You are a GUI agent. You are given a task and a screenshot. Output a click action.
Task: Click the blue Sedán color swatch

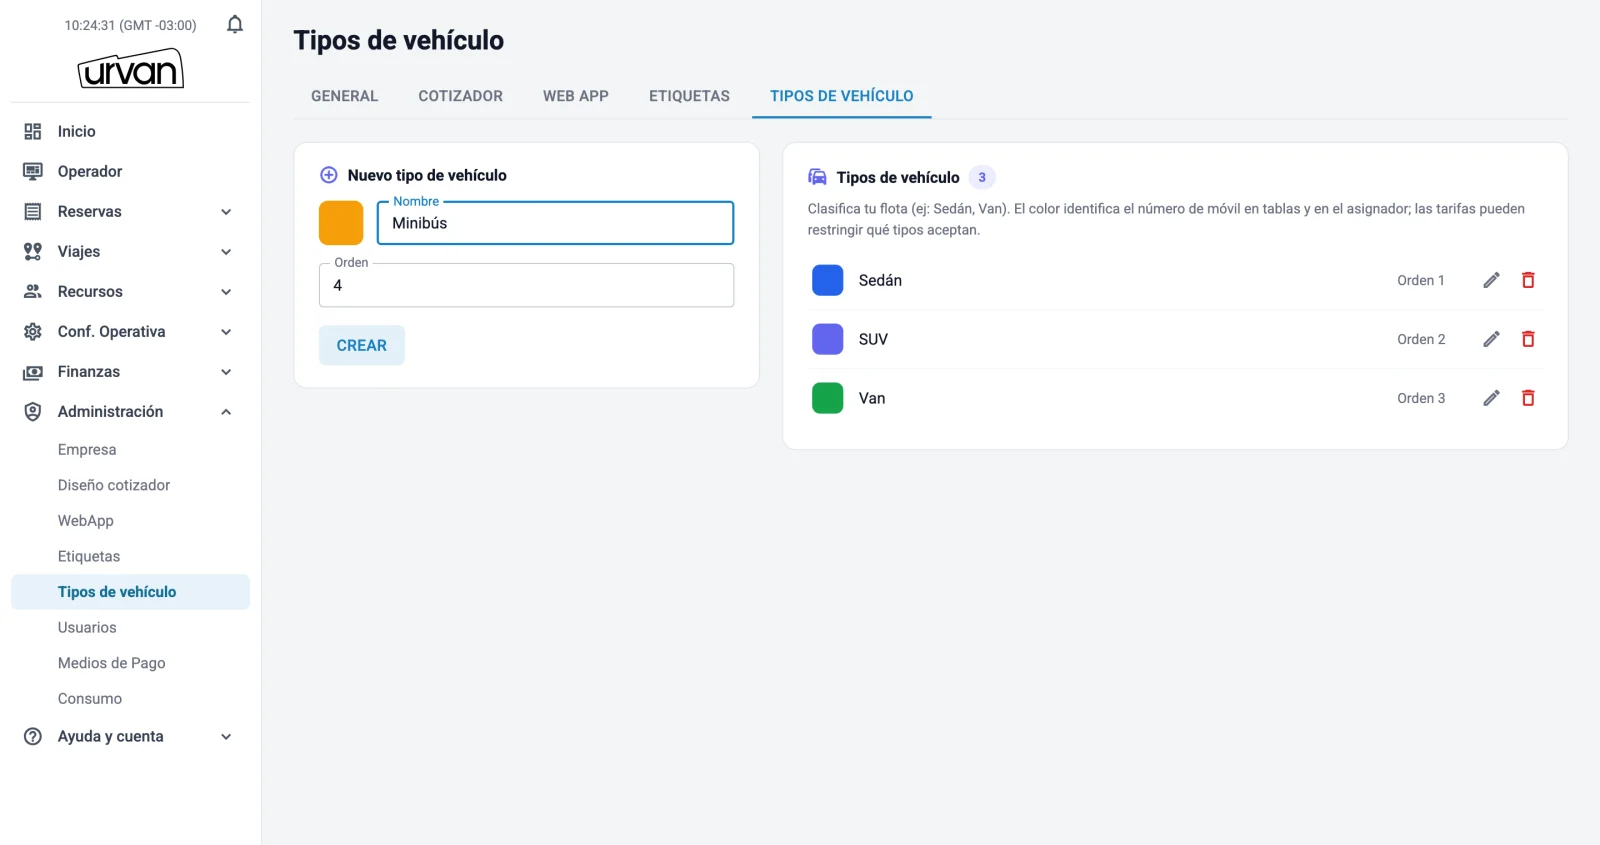828,280
